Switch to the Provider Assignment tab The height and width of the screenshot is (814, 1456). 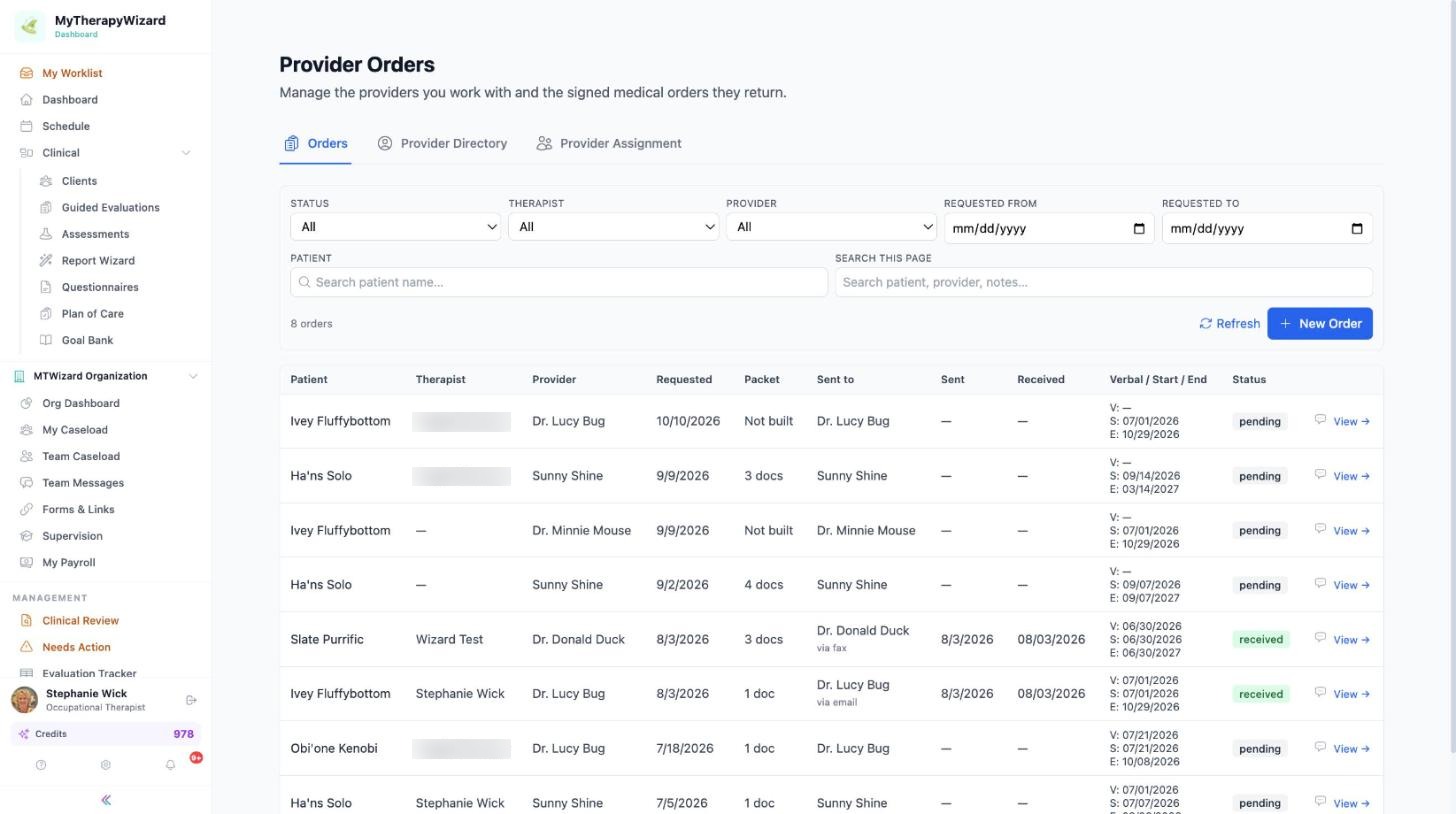coord(608,143)
